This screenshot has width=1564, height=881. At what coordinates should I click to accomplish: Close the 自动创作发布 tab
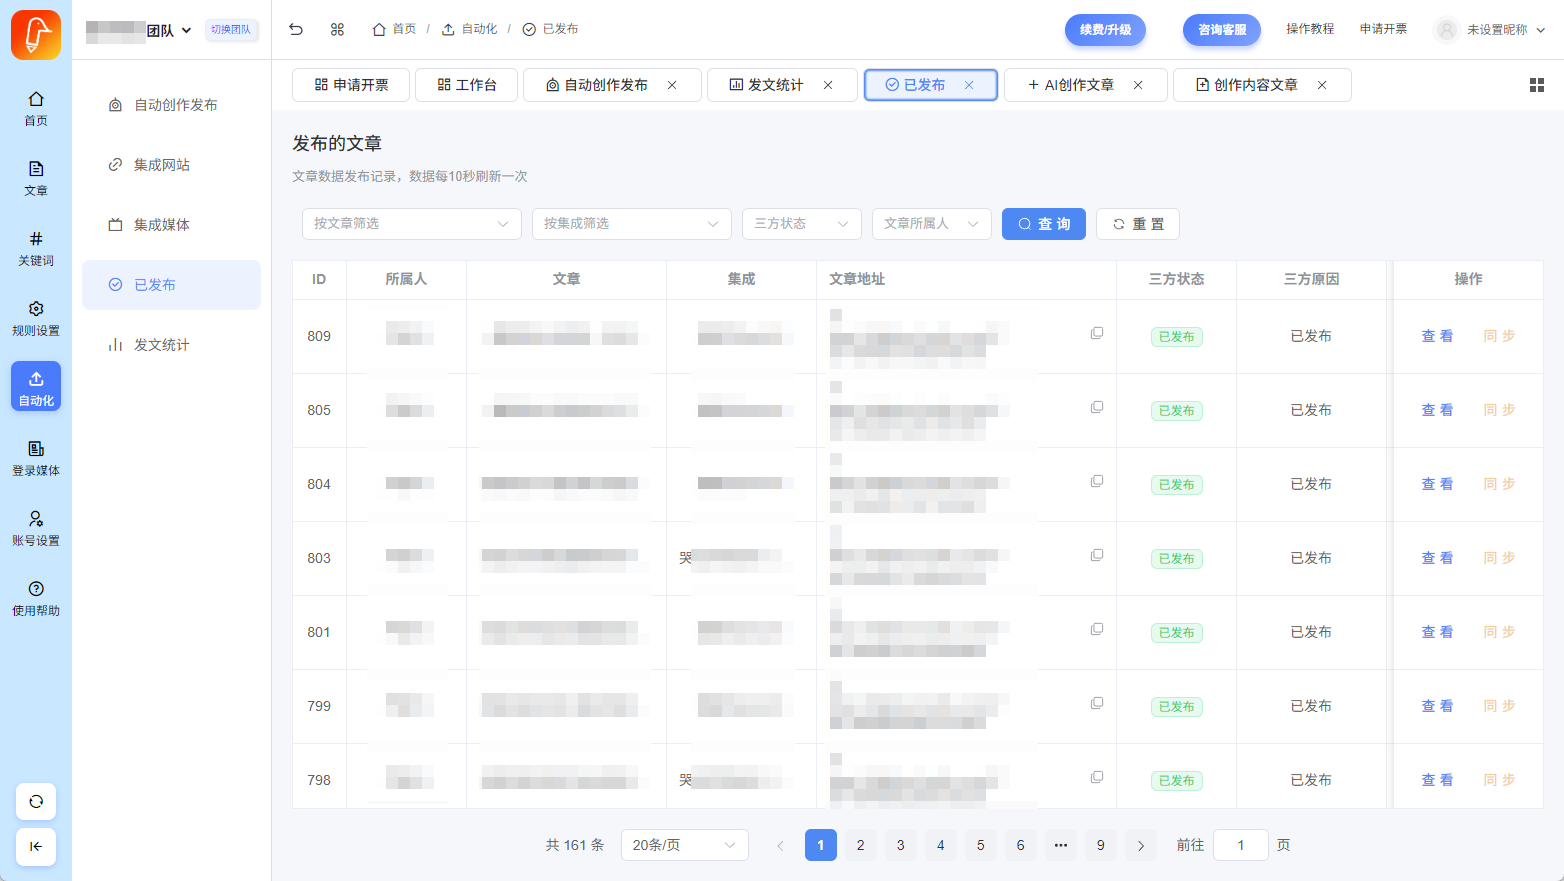click(x=672, y=85)
